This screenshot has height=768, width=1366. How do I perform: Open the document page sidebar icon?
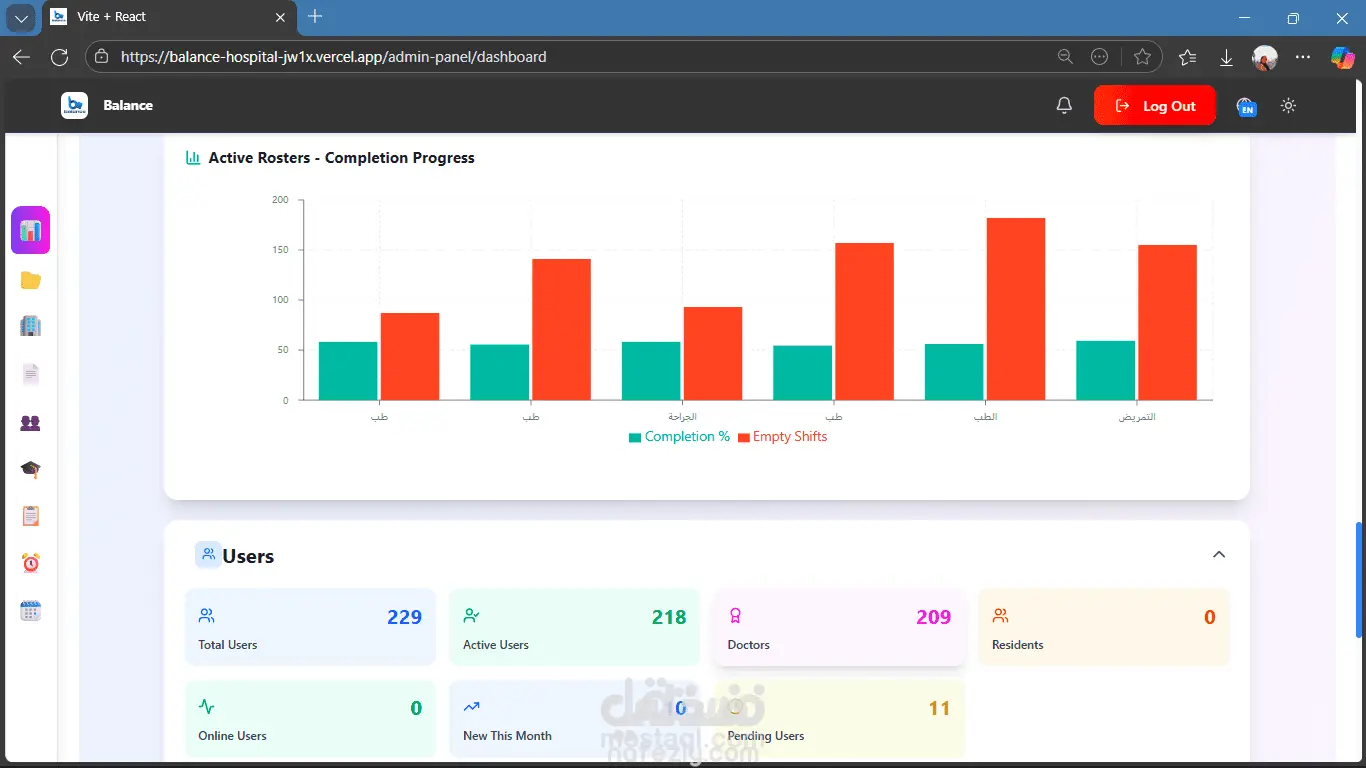click(31, 374)
